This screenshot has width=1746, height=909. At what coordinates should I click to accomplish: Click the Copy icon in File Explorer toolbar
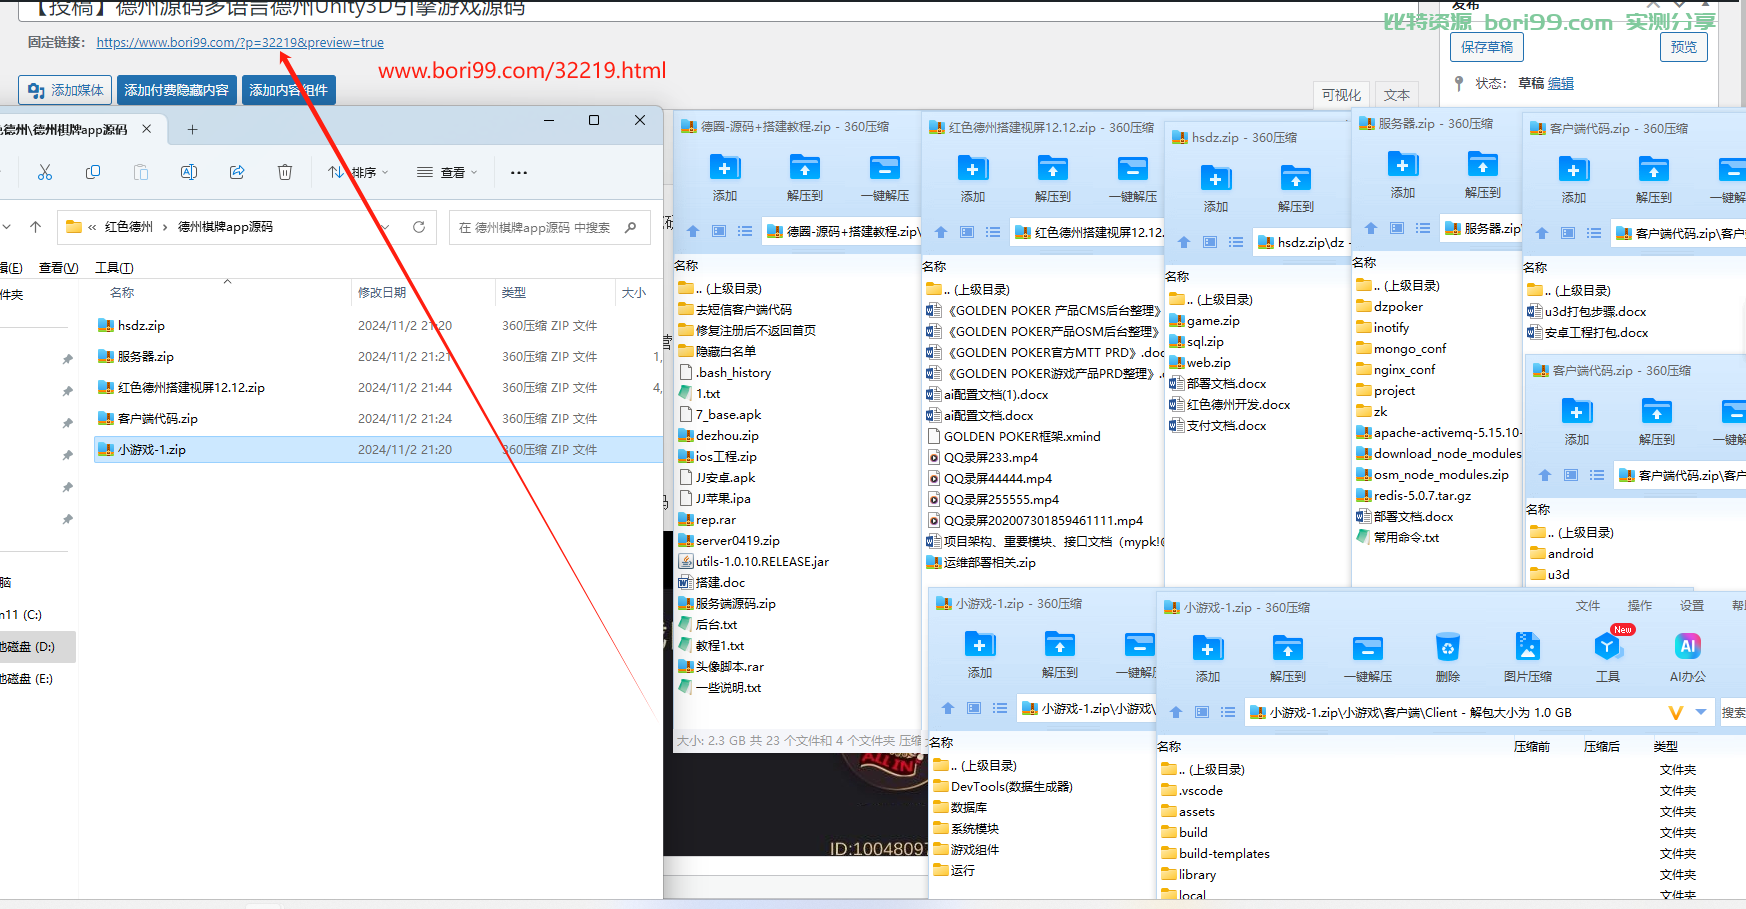click(93, 172)
